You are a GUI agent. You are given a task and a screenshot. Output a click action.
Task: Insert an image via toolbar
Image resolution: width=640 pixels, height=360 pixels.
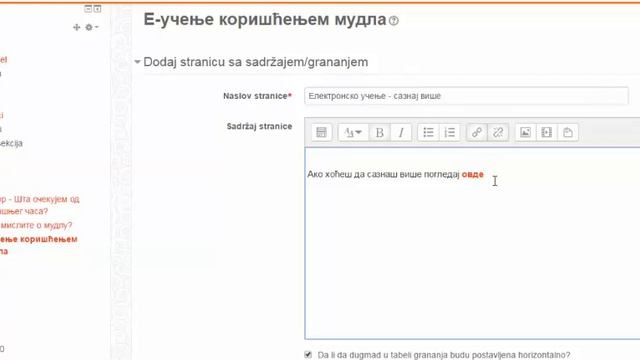(x=525, y=133)
